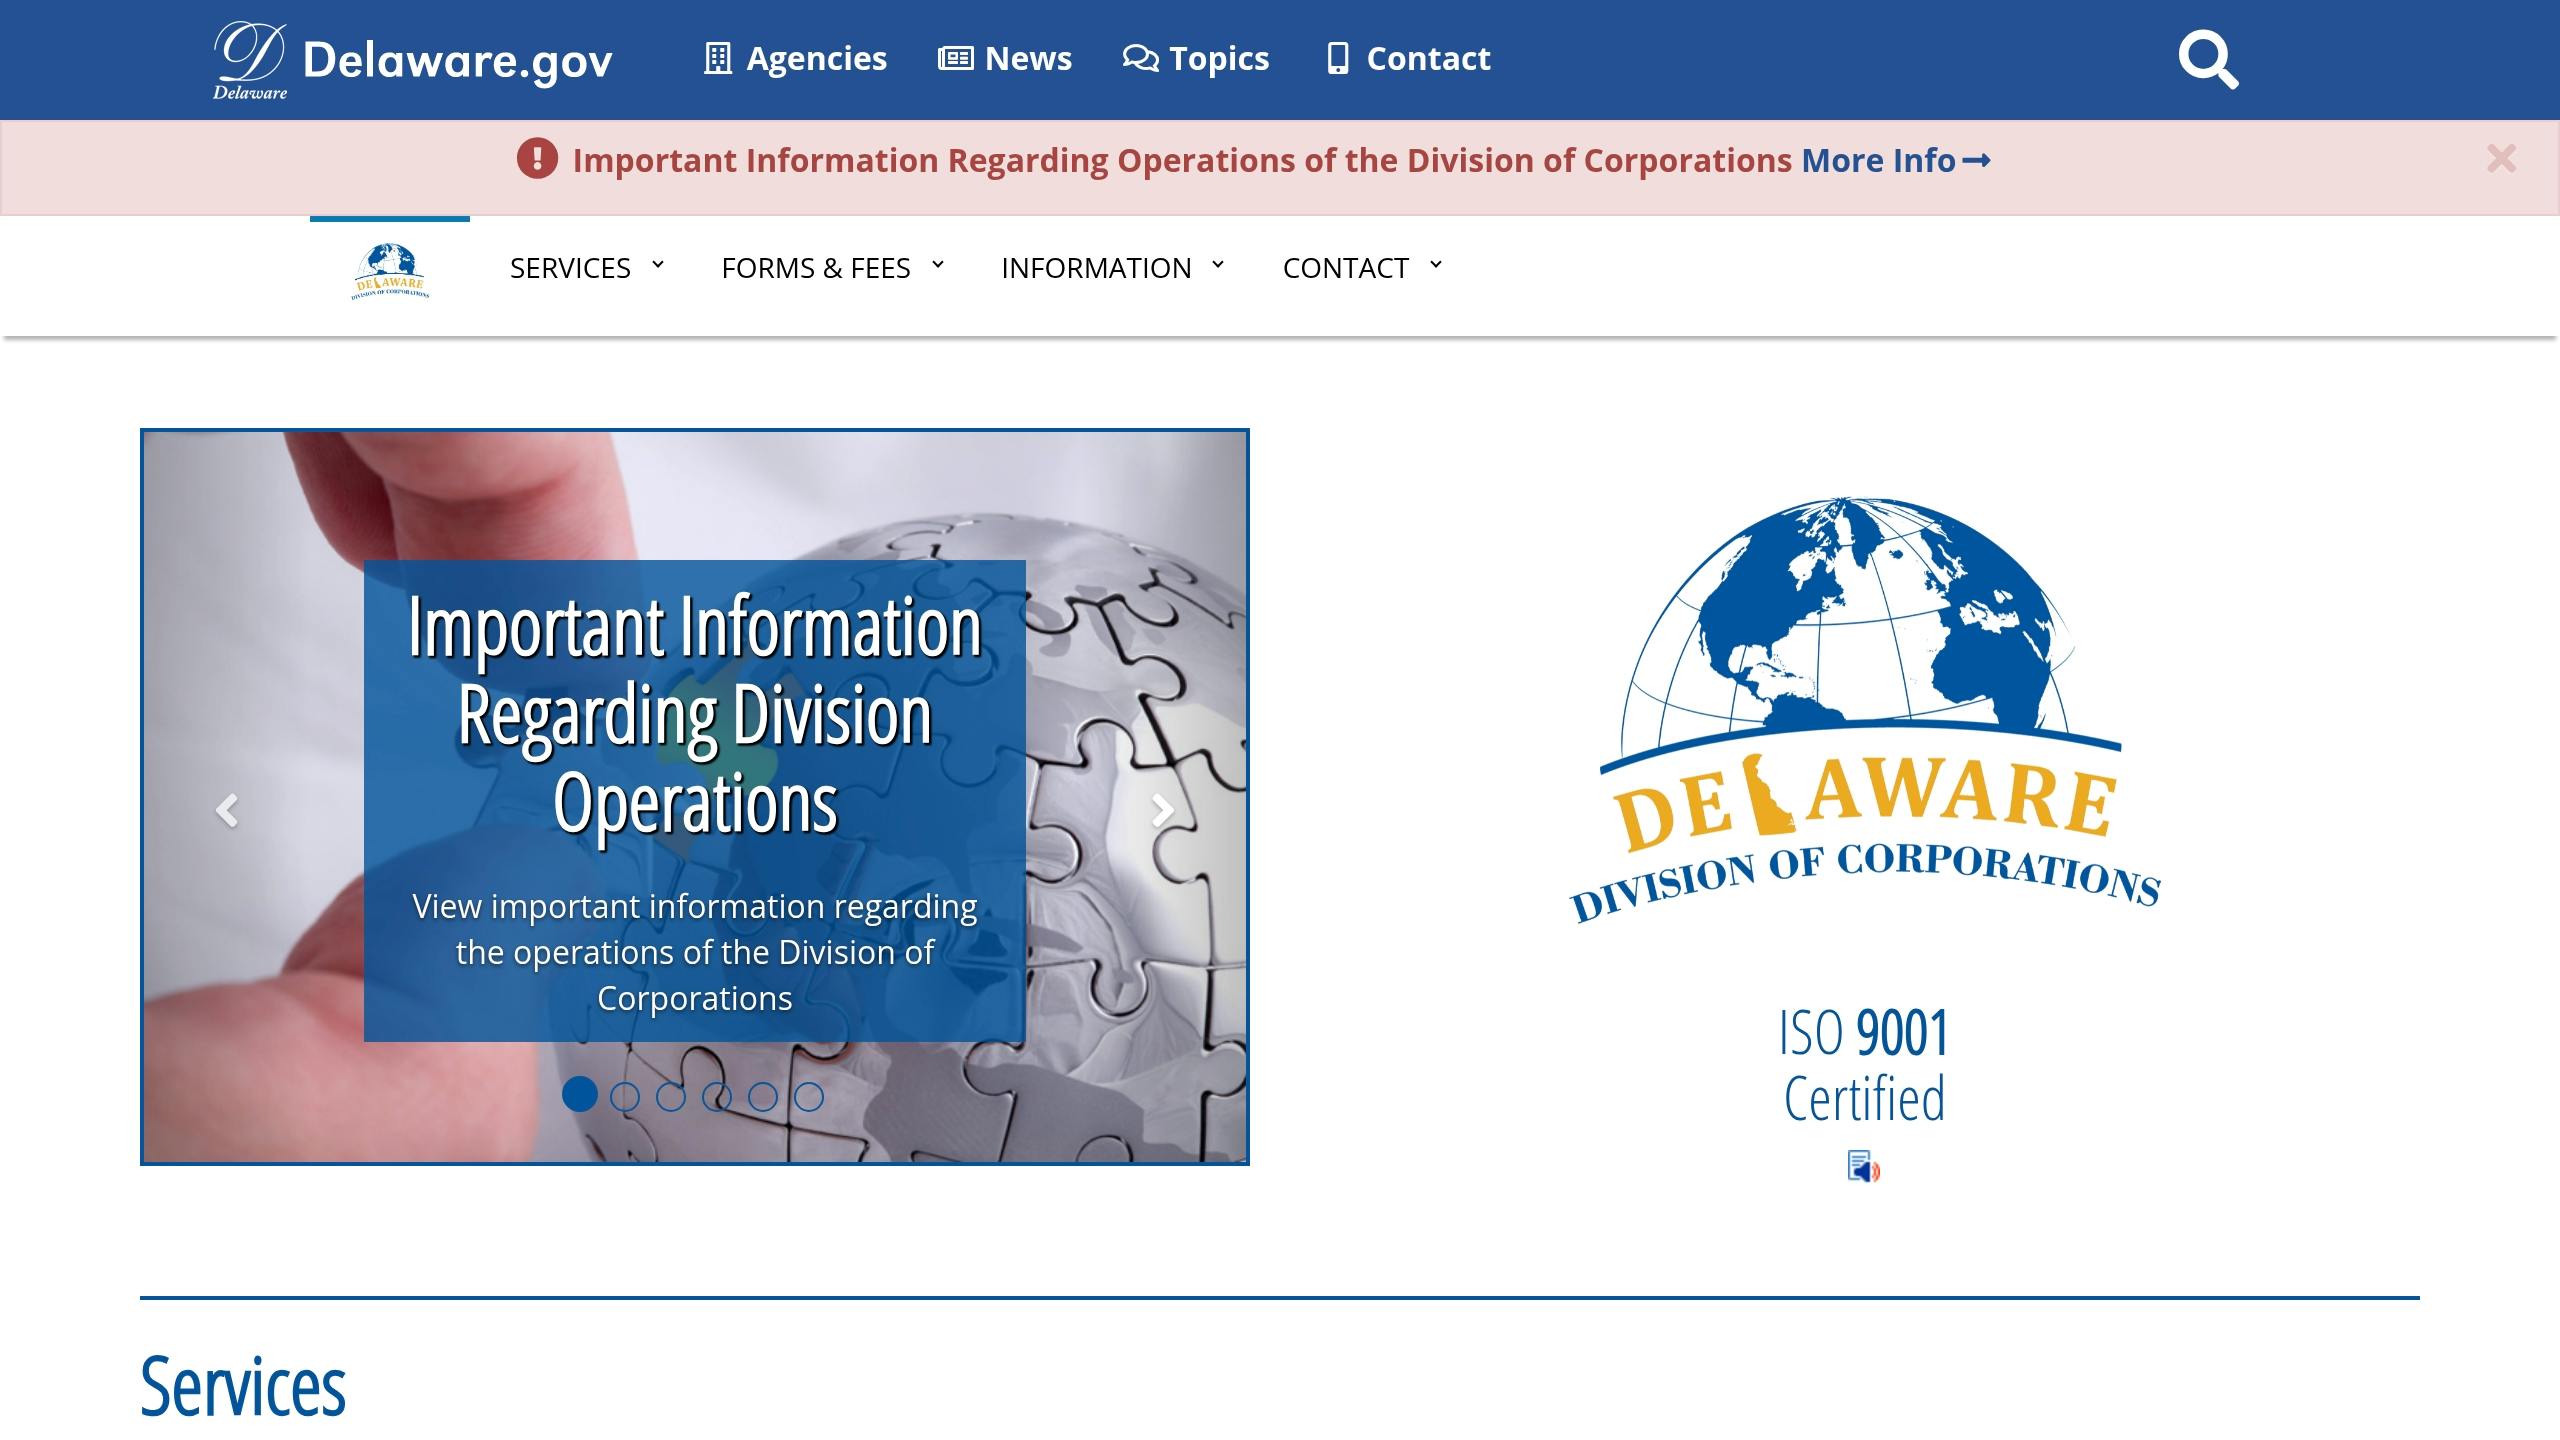This screenshot has width=2560, height=1440.
Task: Open the Agencies page via its building icon
Action: (x=716, y=59)
